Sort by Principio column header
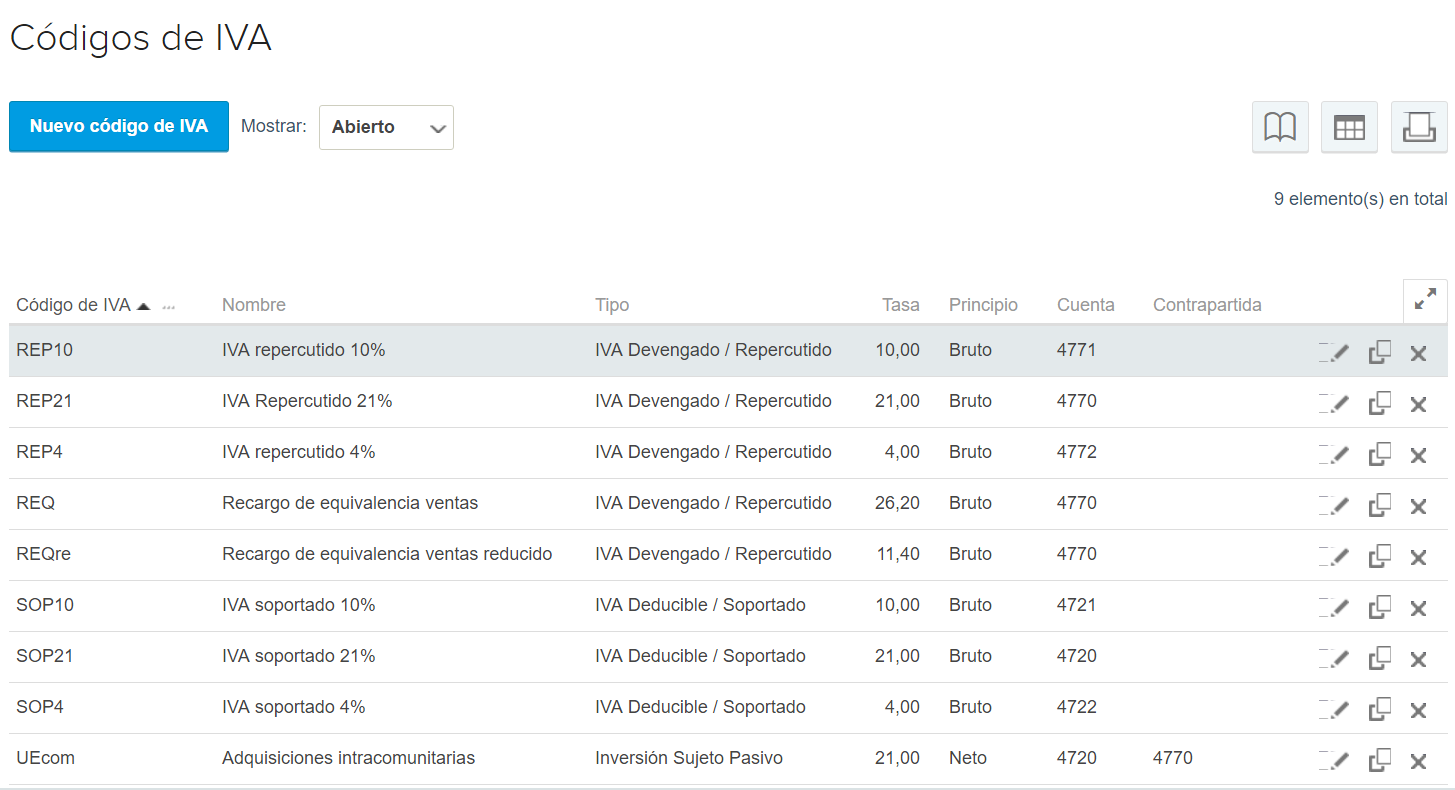 983,305
